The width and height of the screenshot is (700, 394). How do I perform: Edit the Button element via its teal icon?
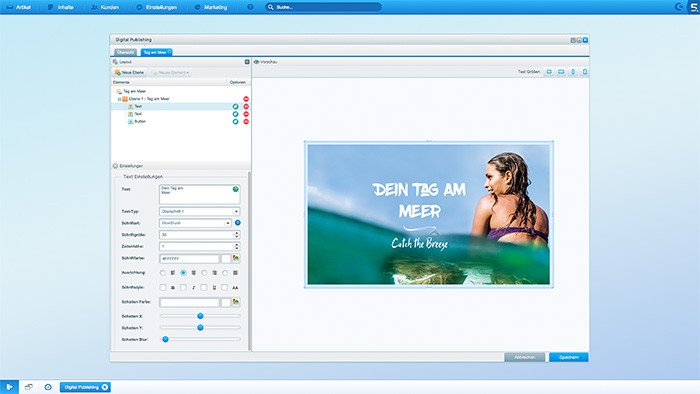click(x=235, y=121)
